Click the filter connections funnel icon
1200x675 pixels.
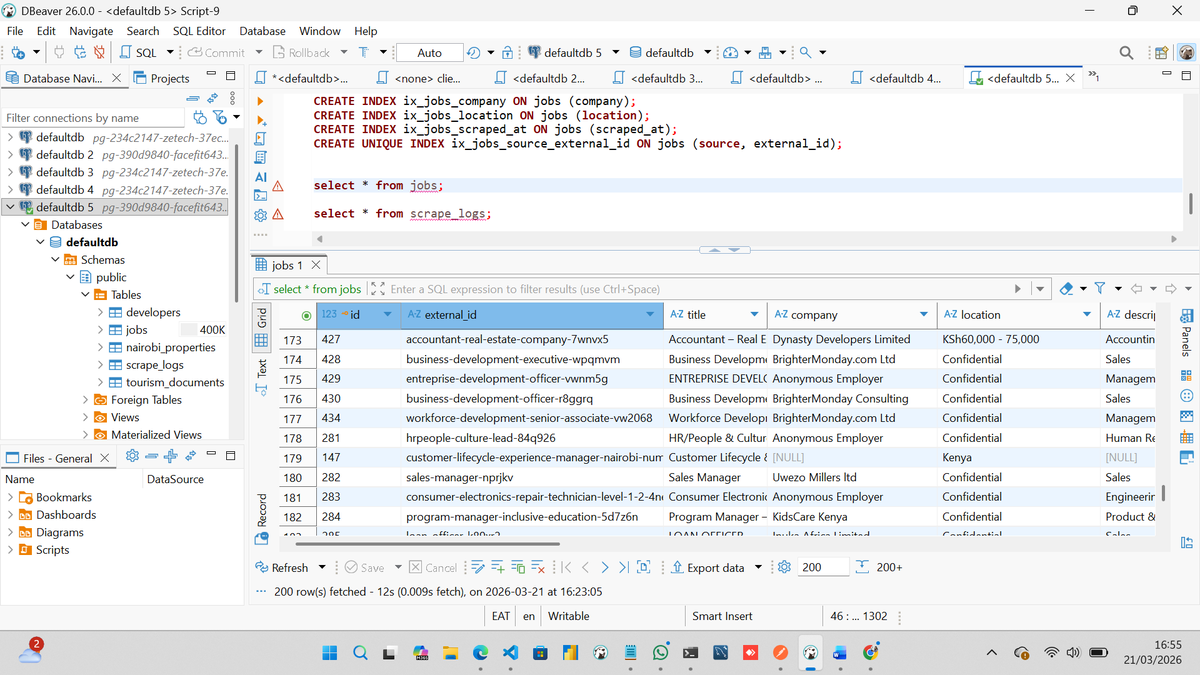(219, 117)
